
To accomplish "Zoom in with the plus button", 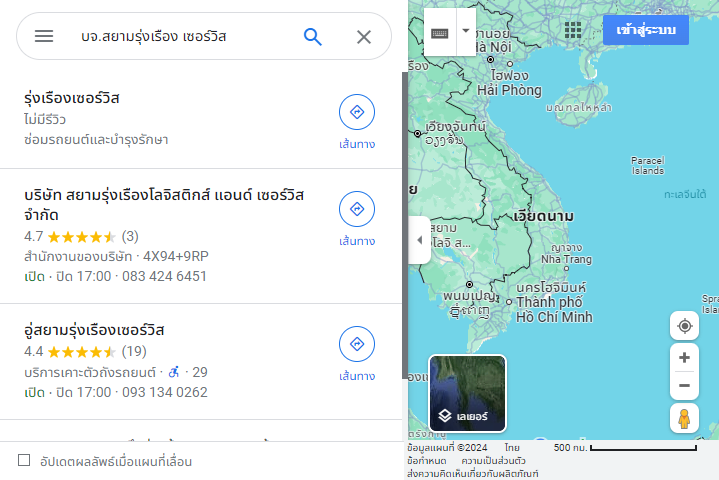I will coord(684,357).
